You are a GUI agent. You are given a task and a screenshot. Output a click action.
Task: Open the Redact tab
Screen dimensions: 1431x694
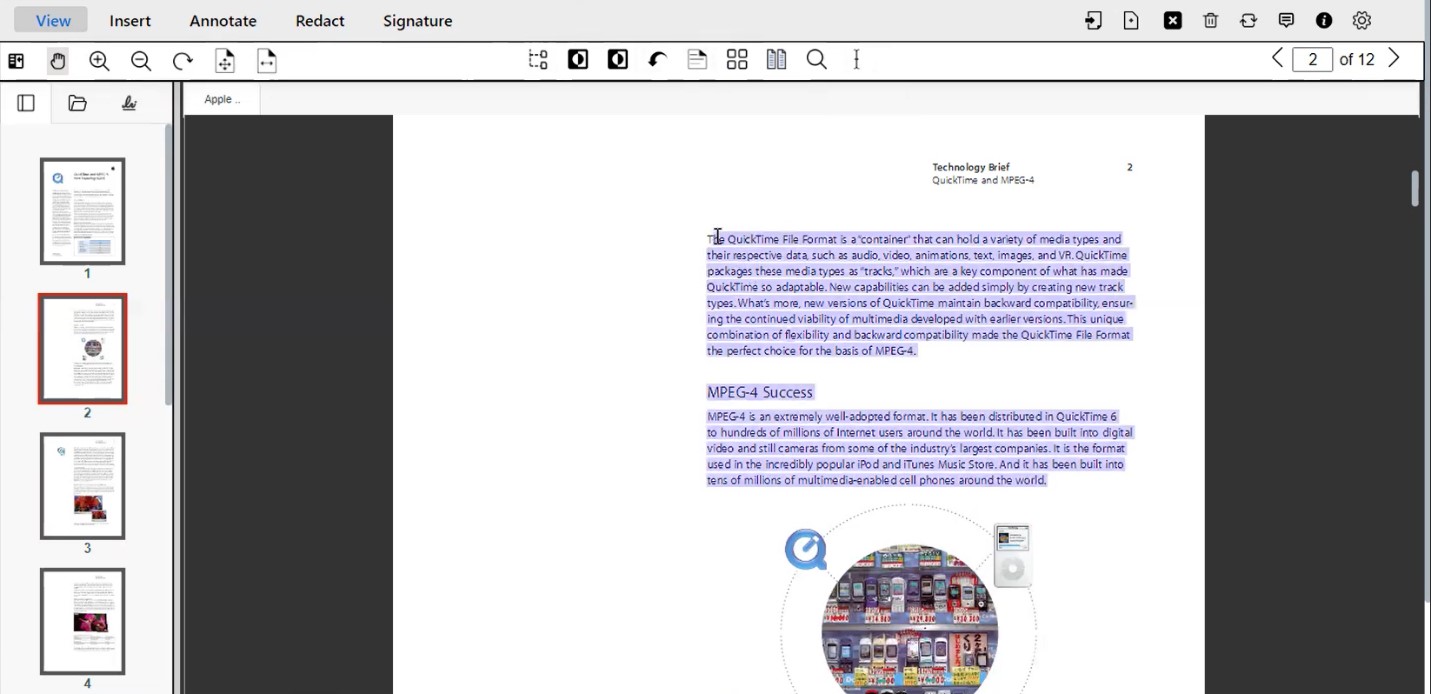pyautogui.click(x=320, y=20)
